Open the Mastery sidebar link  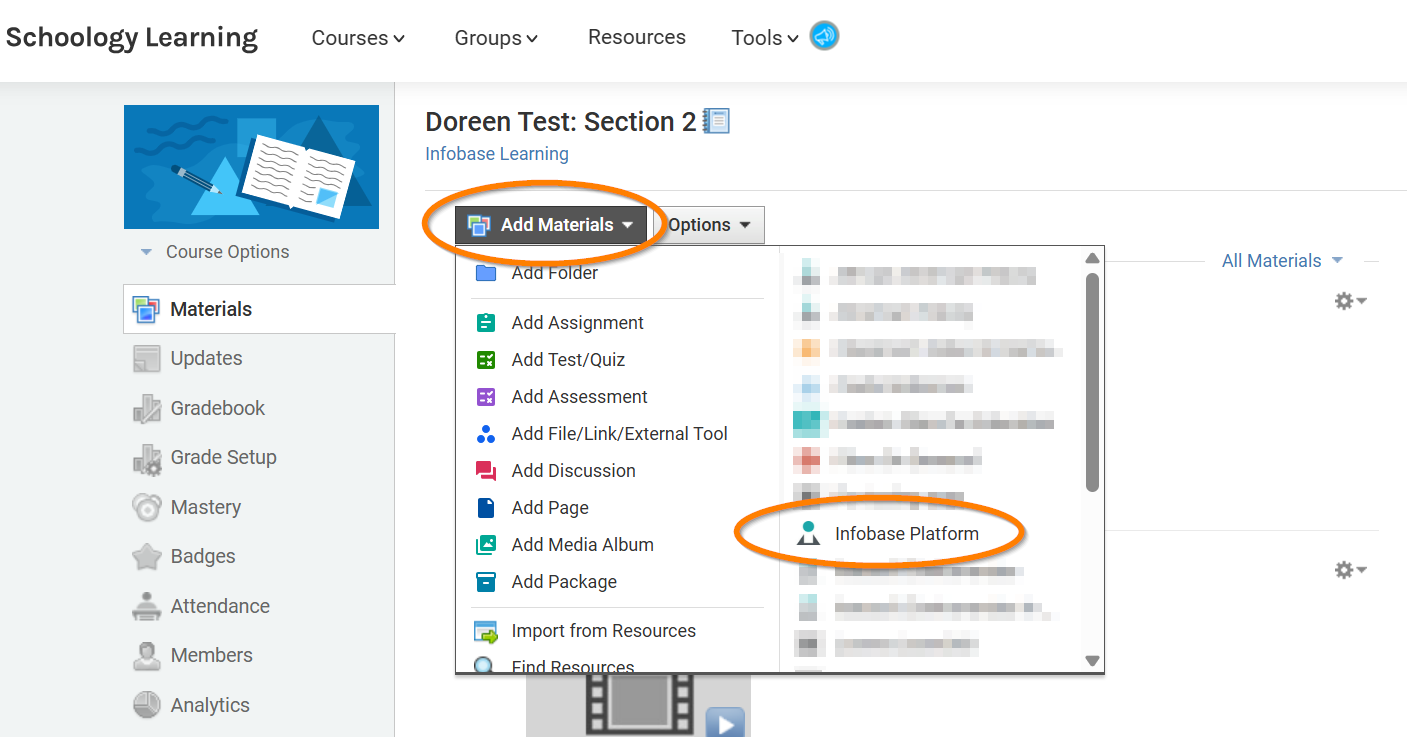click(x=205, y=507)
